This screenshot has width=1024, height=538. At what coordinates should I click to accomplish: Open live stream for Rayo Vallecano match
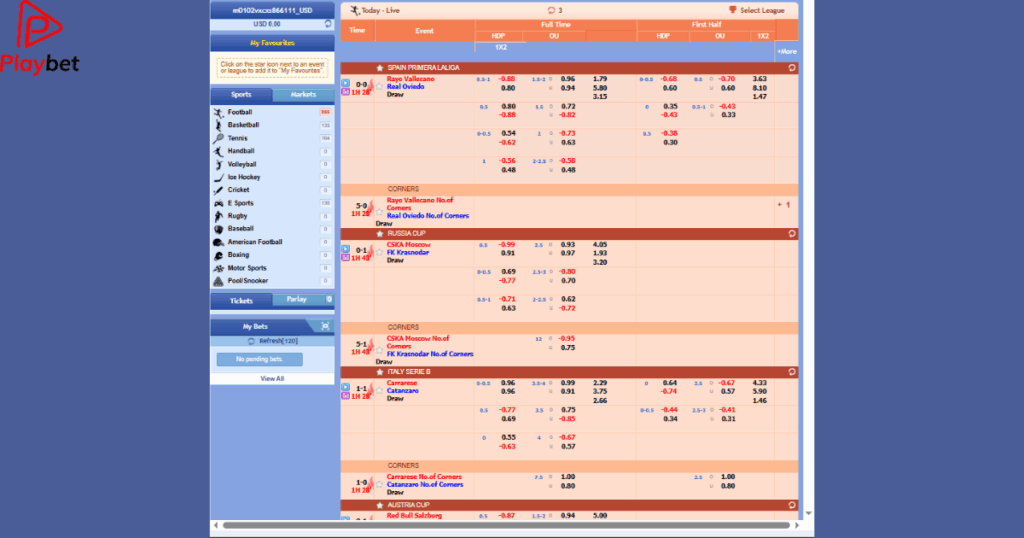(x=345, y=84)
